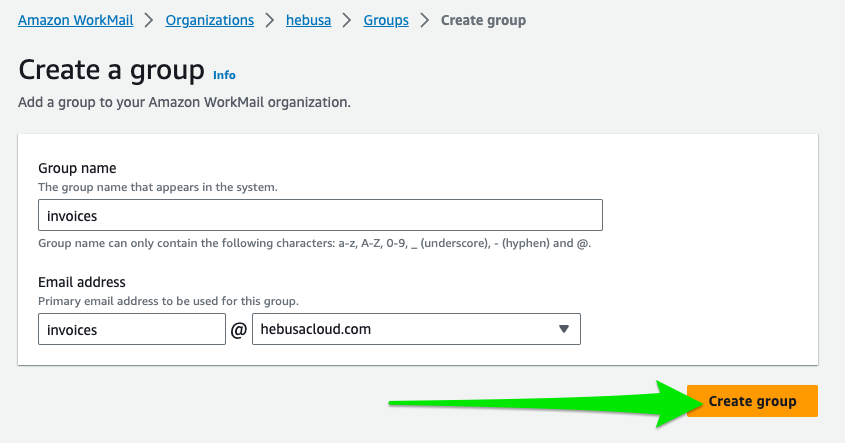Open the Amazon WorkMail breadcrumb link
The width and height of the screenshot is (845, 443).
tap(74, 20)
